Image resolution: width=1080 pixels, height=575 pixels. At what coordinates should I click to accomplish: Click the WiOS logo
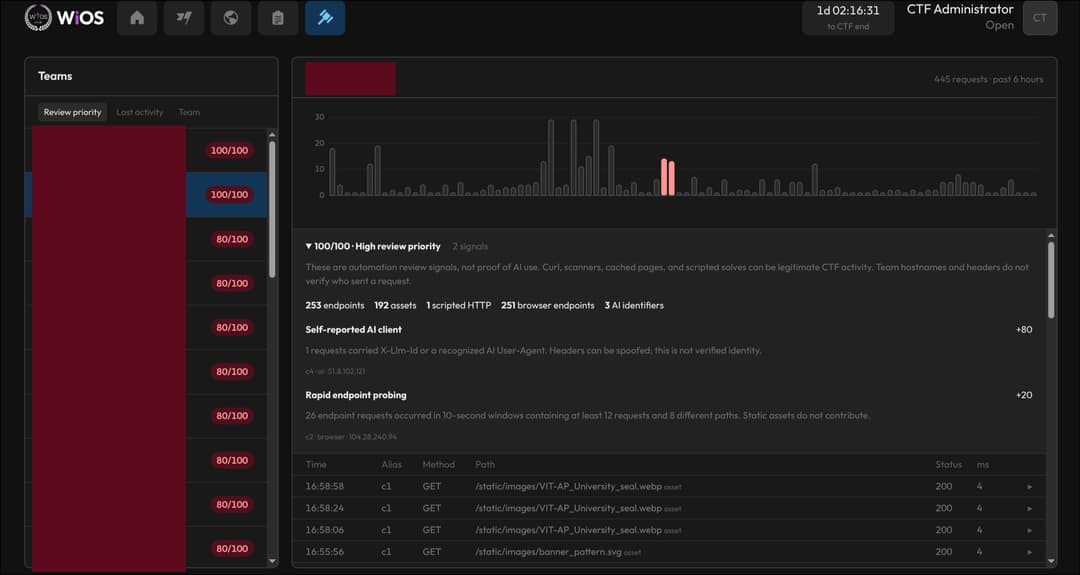pyautogui.click(x=64, y=18)
